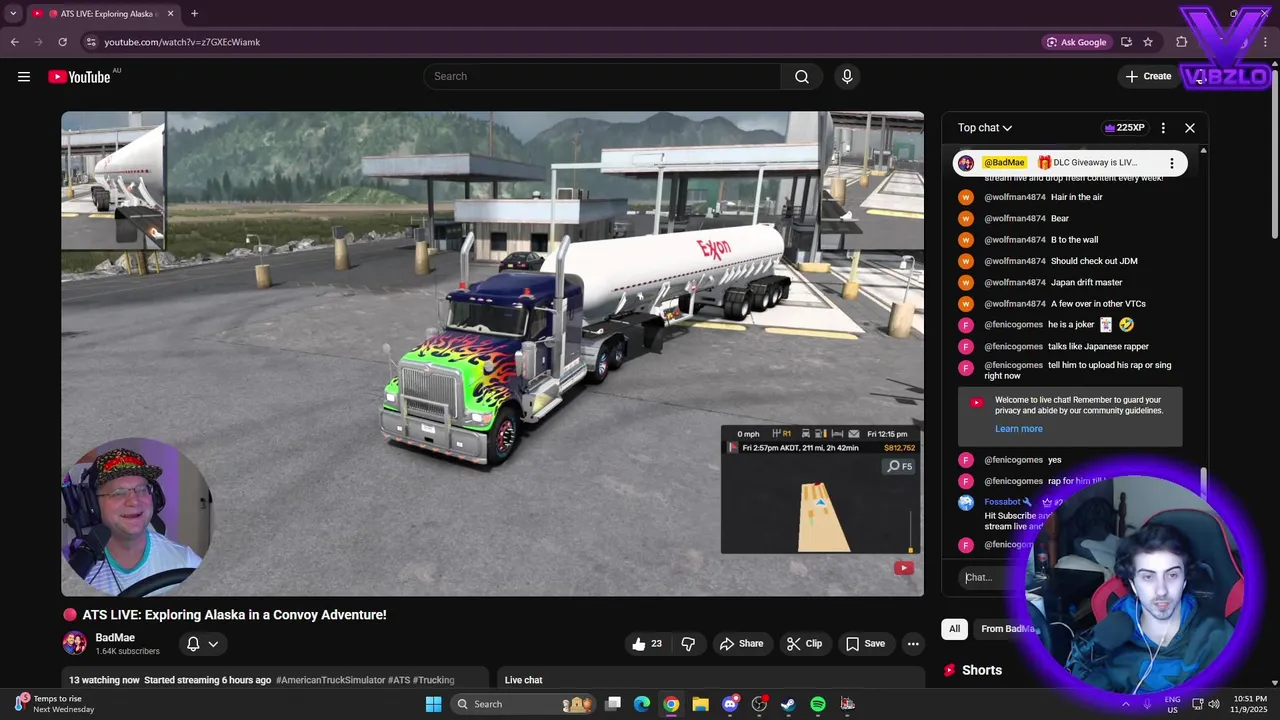Click the Share button

(741, 644)
